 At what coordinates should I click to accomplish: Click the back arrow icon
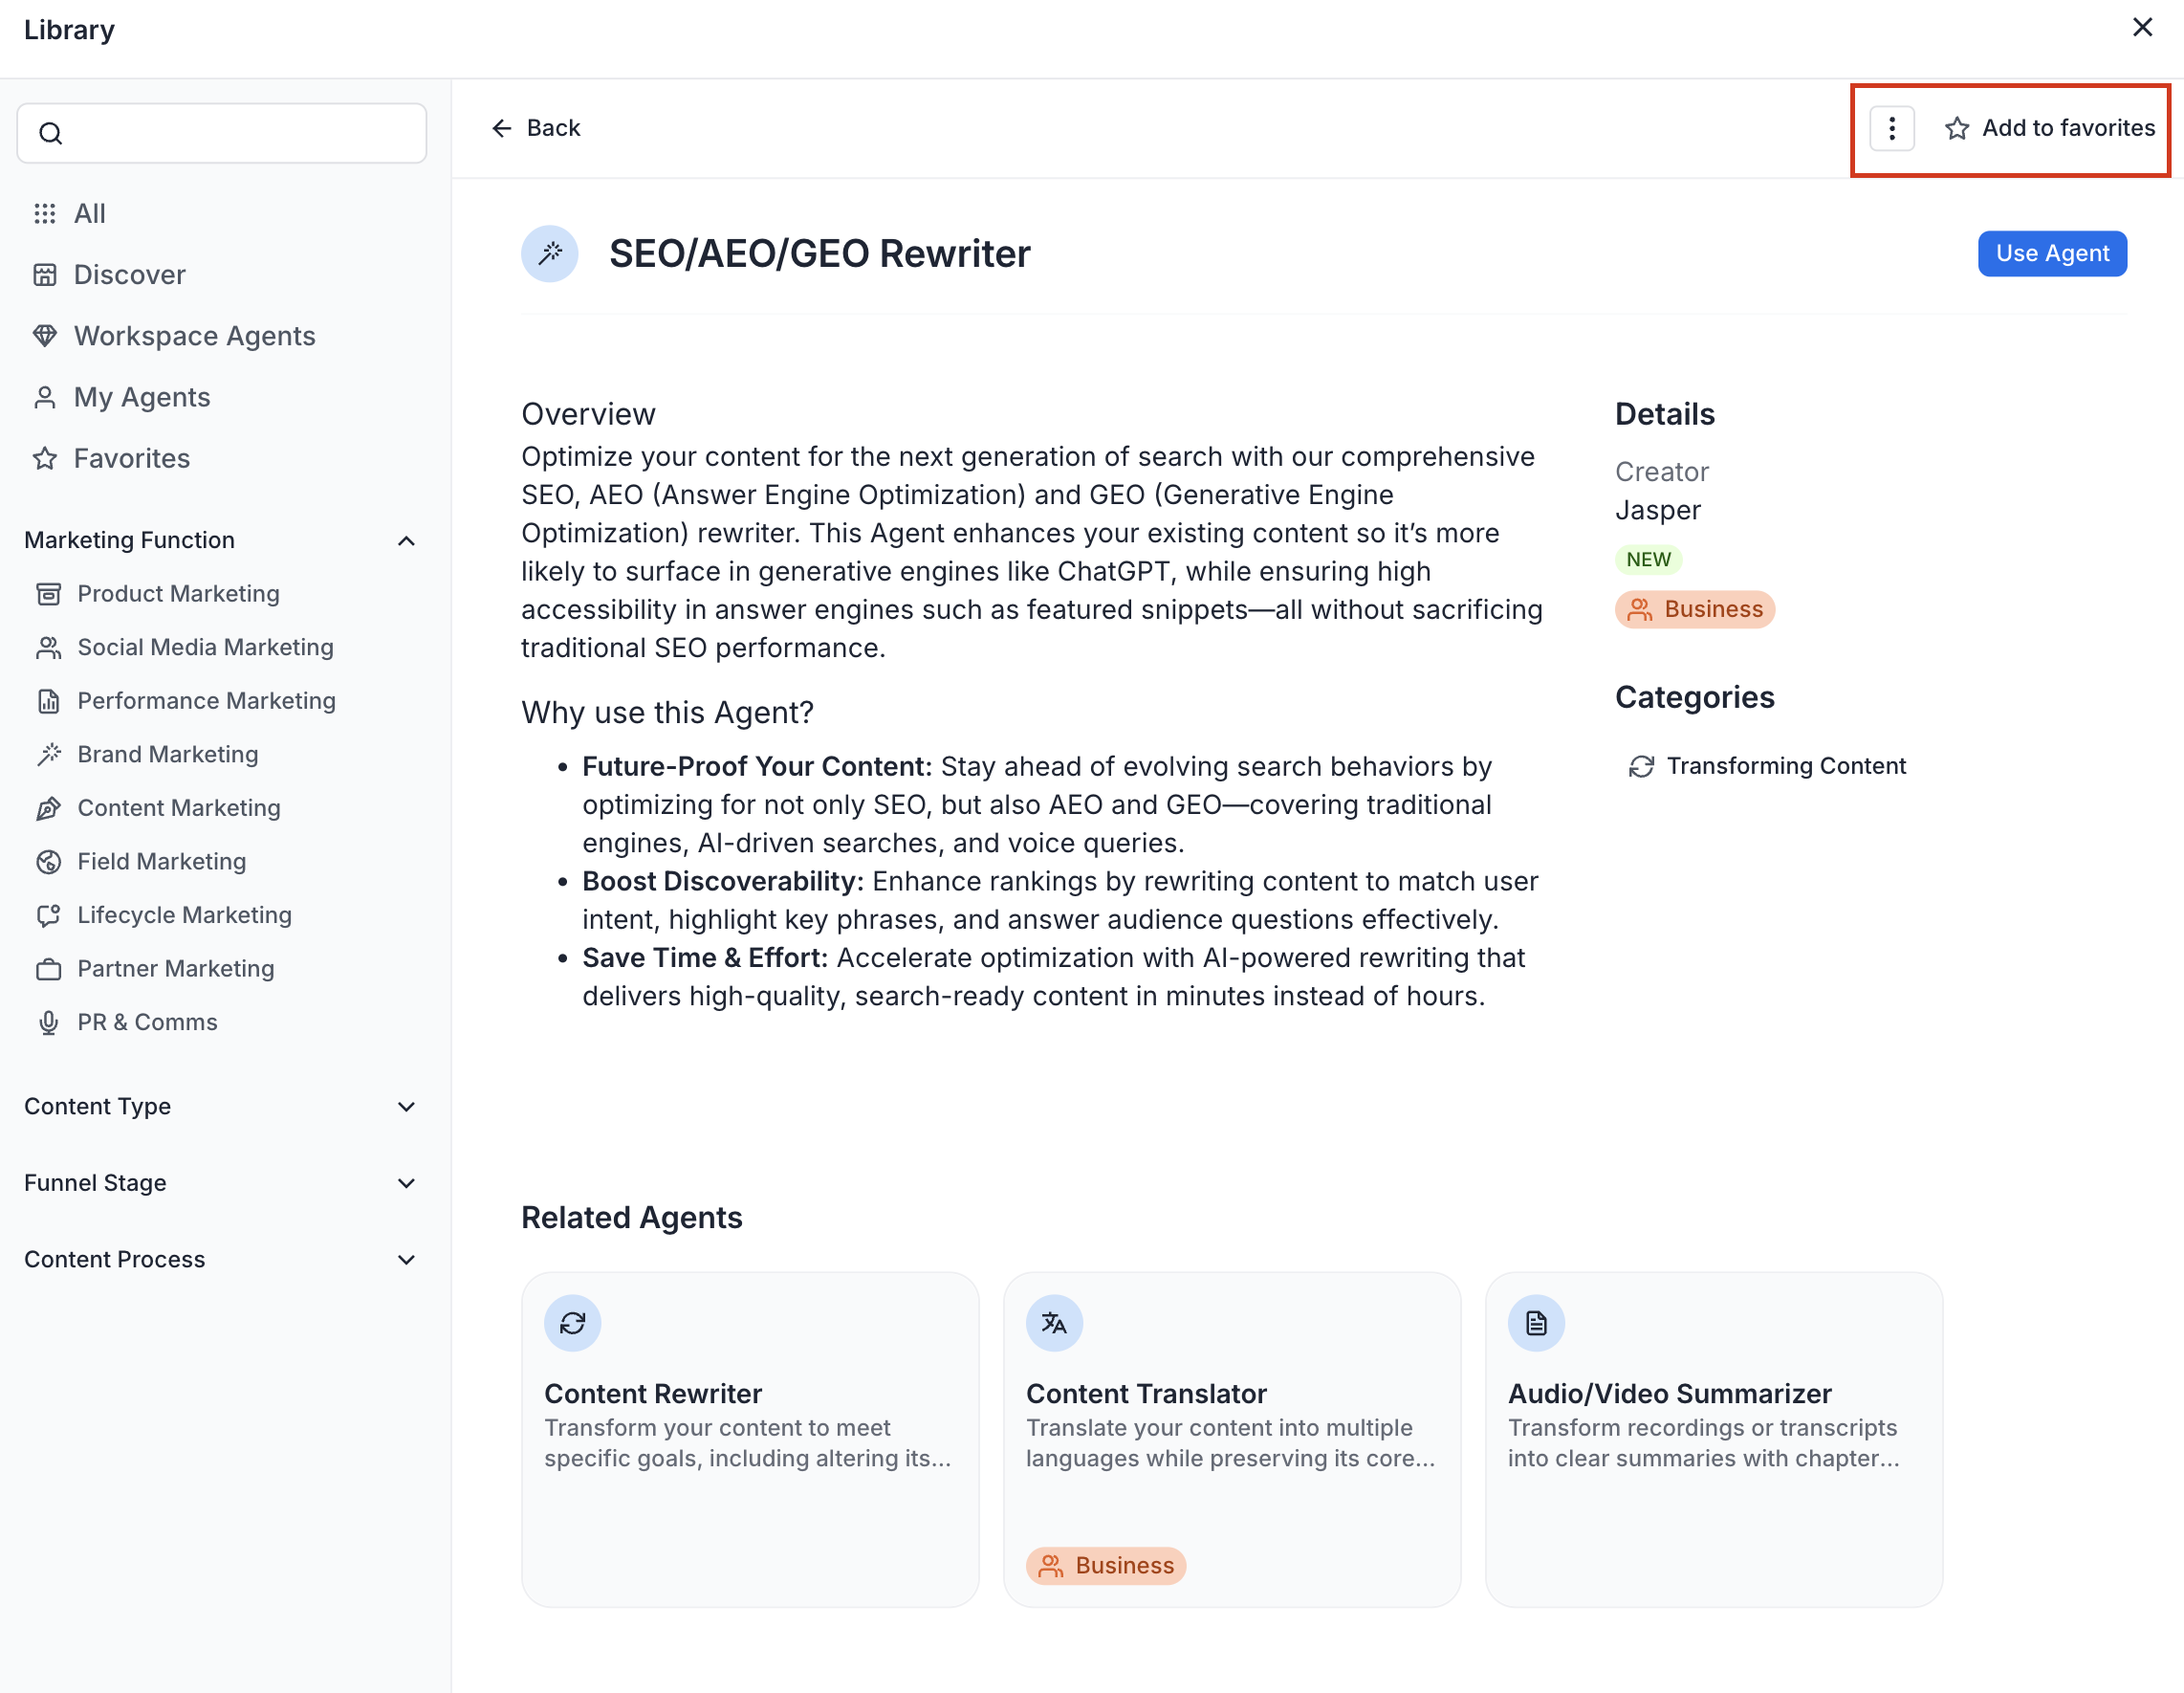click(502, 128)
